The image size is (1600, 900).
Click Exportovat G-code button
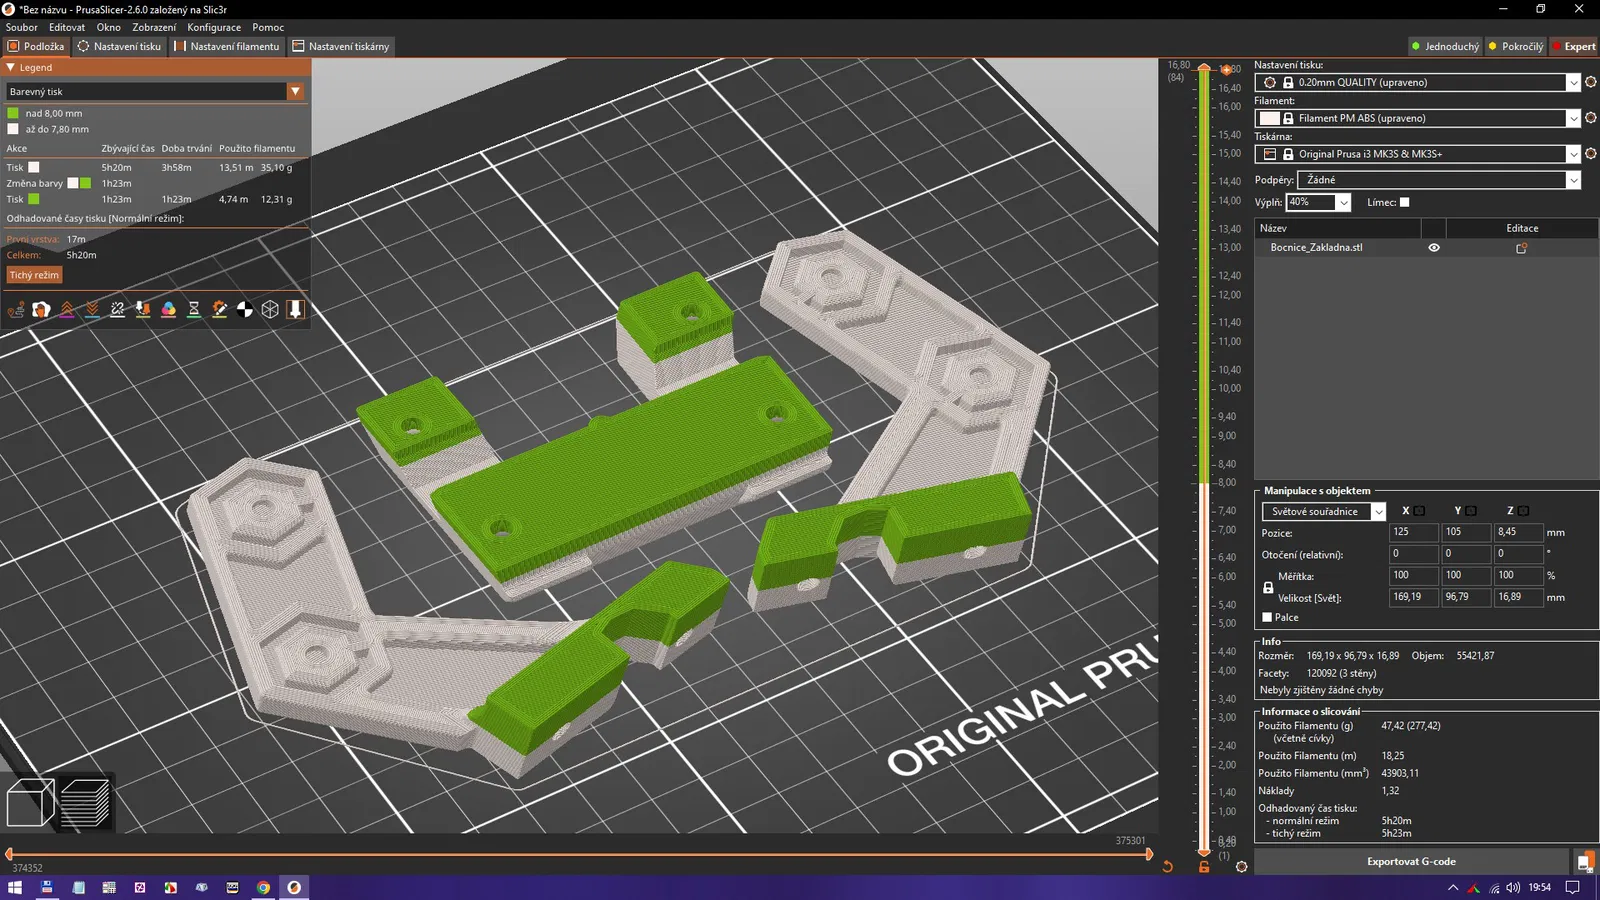(1411, 861)
